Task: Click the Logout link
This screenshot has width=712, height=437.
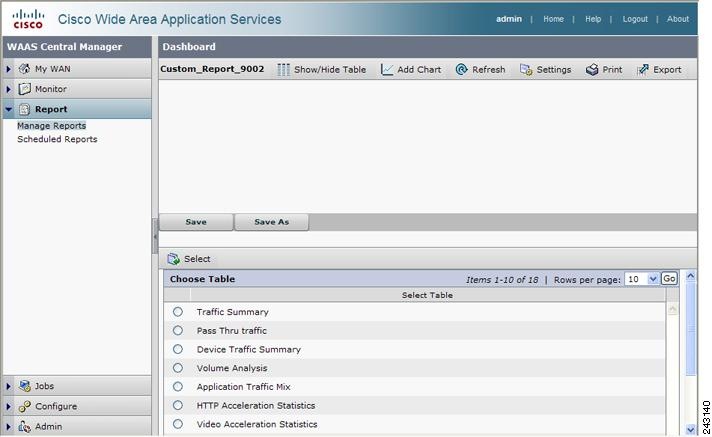Action: 635,19
